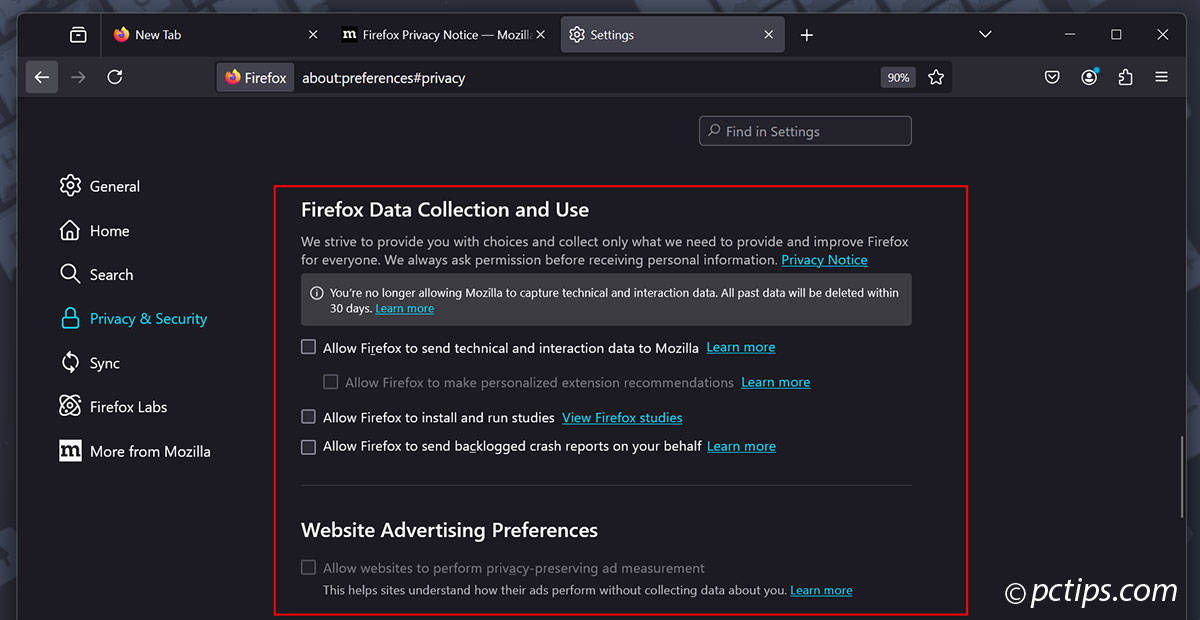Open the Firefox View icon in tab bar
Viewport: 1200px width, 620px height.
click(78, 35)
